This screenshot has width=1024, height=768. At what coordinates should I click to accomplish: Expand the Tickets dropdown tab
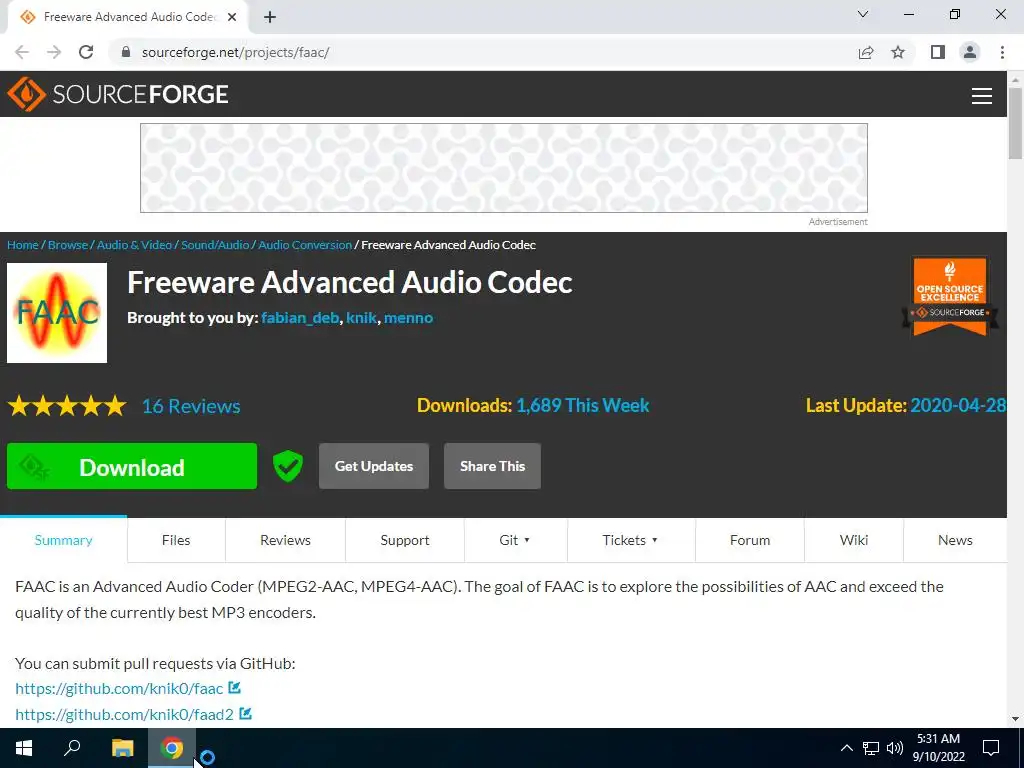(x=630, y=540)
